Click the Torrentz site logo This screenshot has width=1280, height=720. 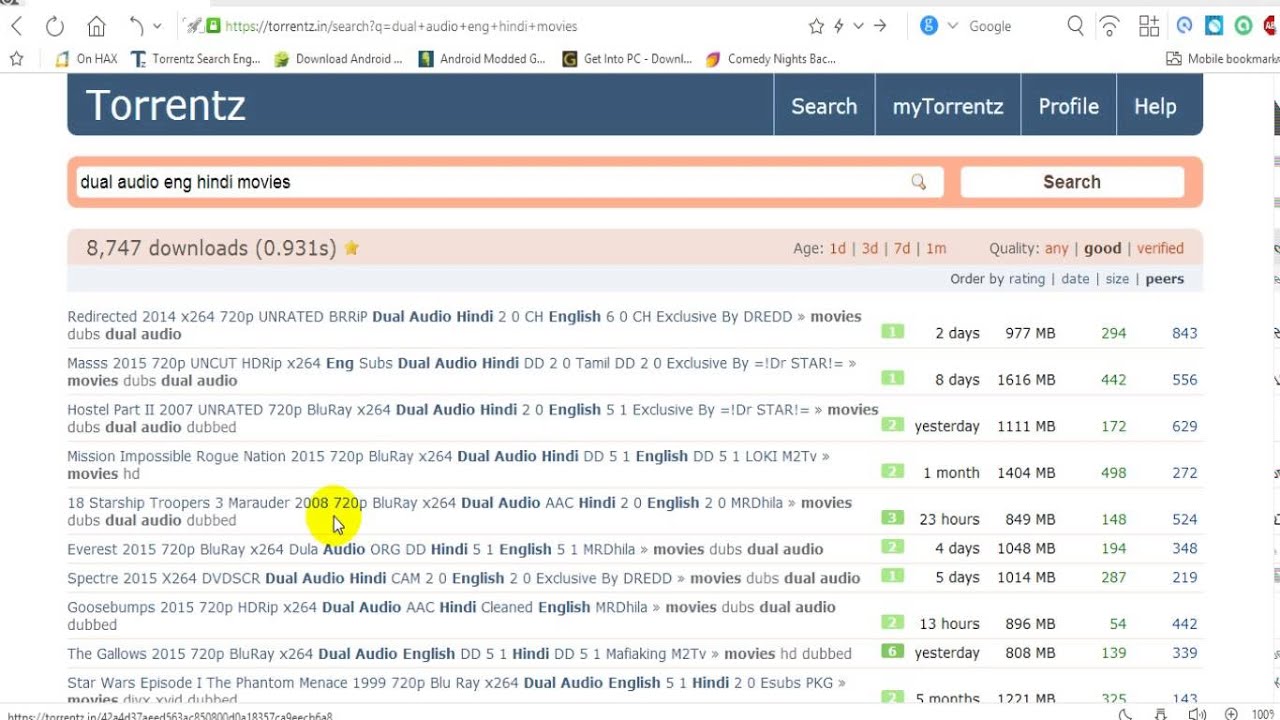[166, 105]
